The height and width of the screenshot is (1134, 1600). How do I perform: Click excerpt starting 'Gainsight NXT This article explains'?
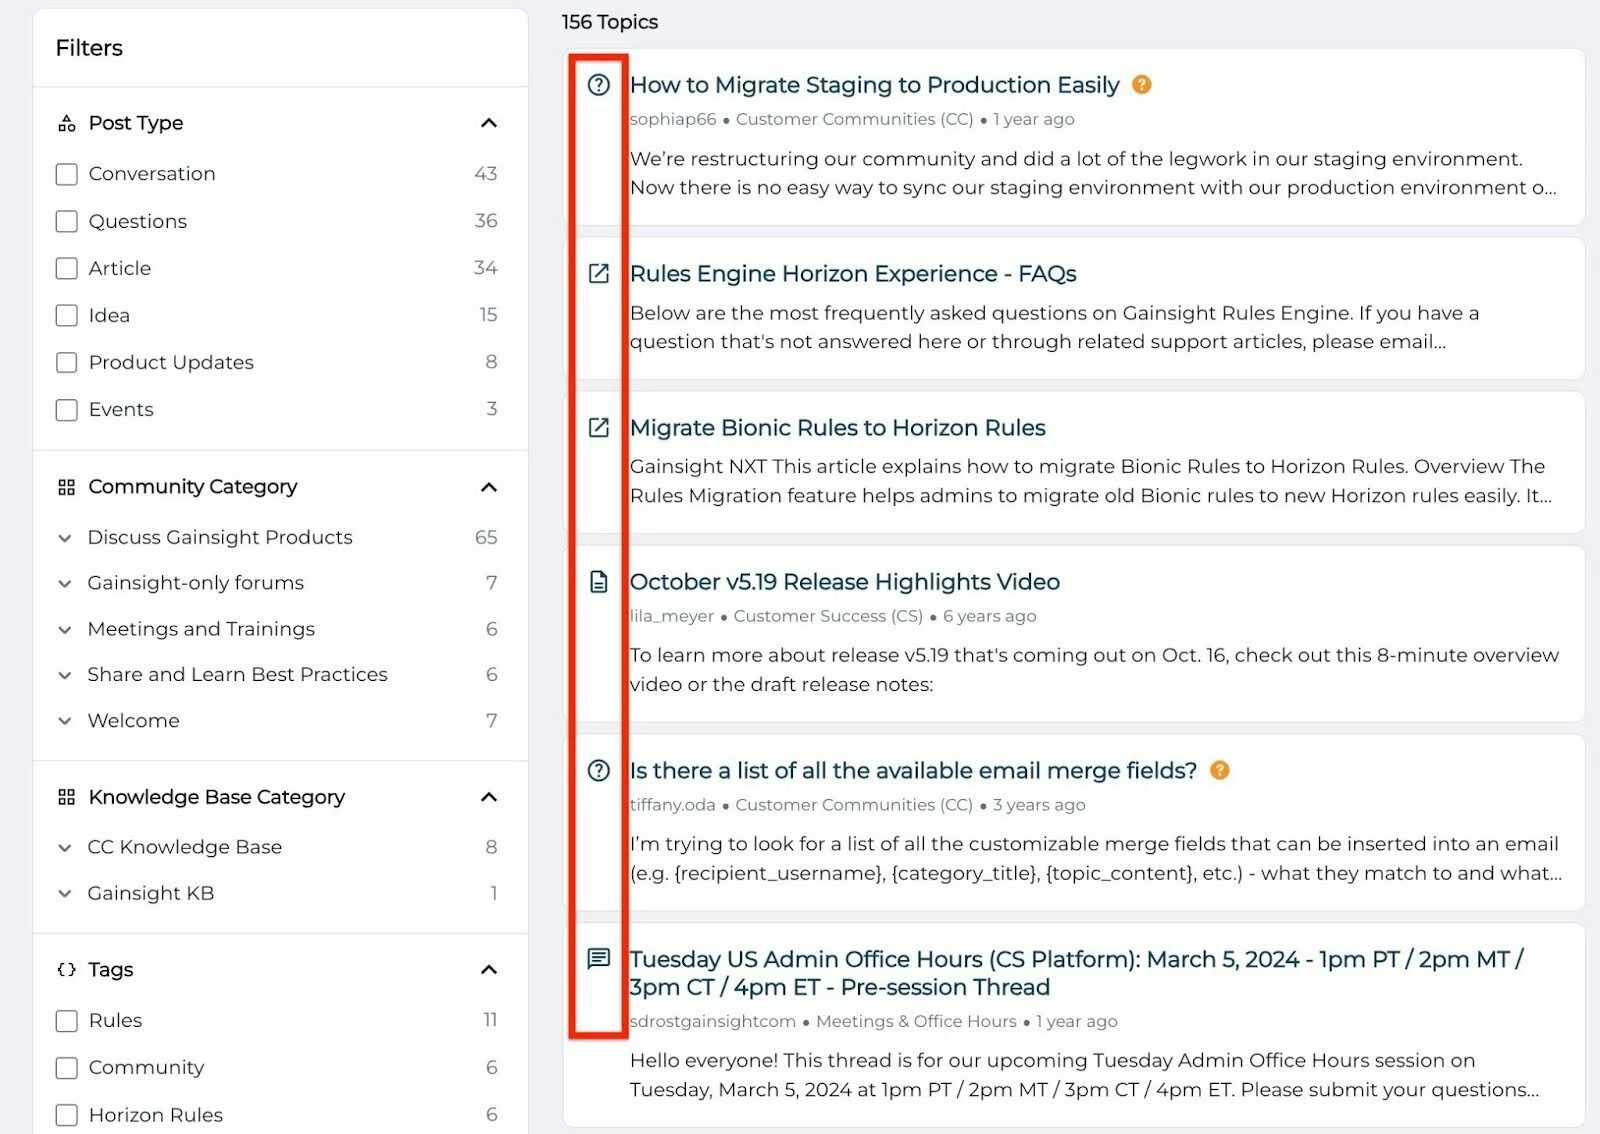click(x=1090, y=481)
